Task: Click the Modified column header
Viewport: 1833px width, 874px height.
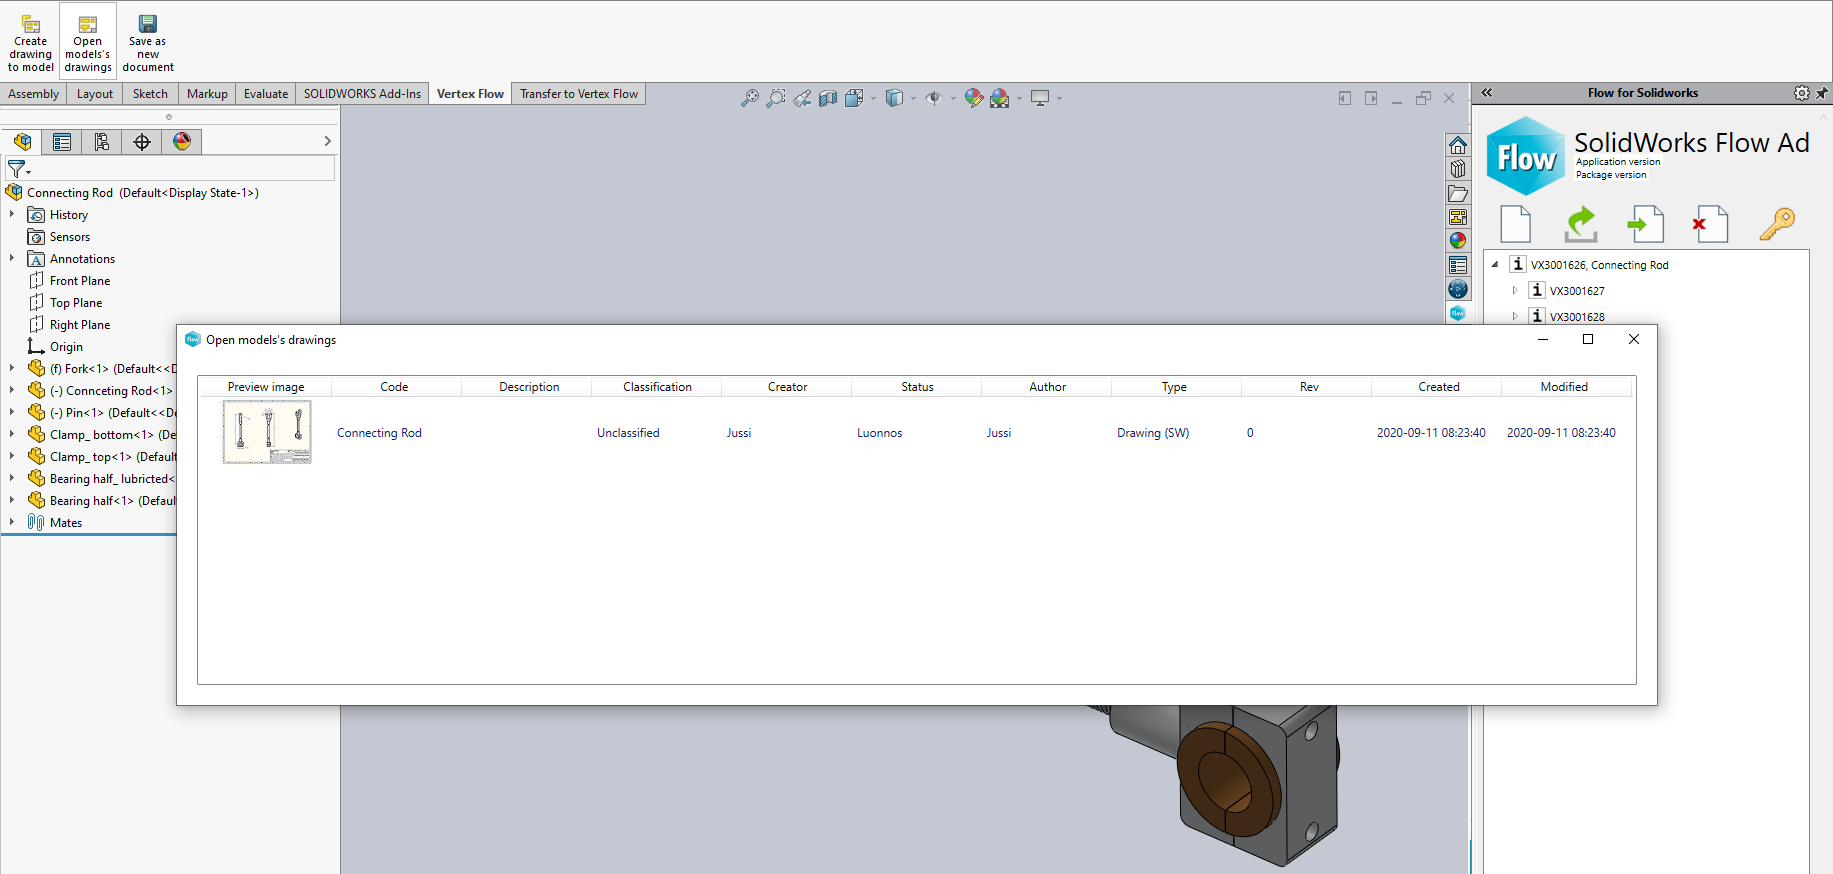Action: pos(1563,387)
